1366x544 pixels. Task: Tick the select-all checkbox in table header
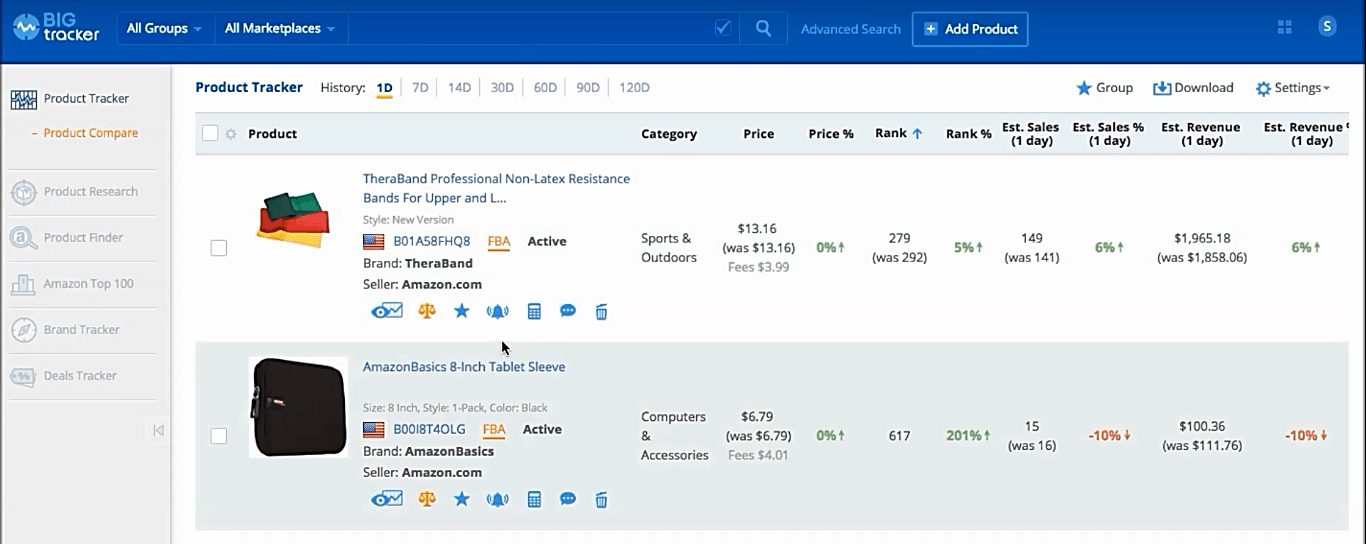pyautogui.click(x=210, y=134)
